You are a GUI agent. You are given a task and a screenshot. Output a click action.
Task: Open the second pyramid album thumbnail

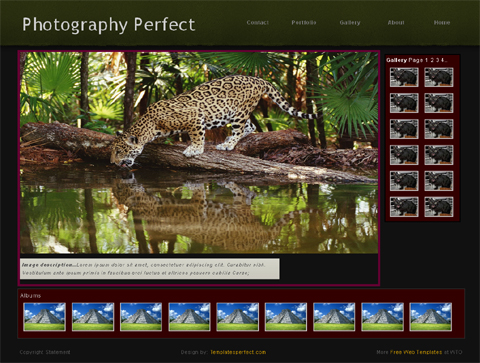tap(93, 317)
